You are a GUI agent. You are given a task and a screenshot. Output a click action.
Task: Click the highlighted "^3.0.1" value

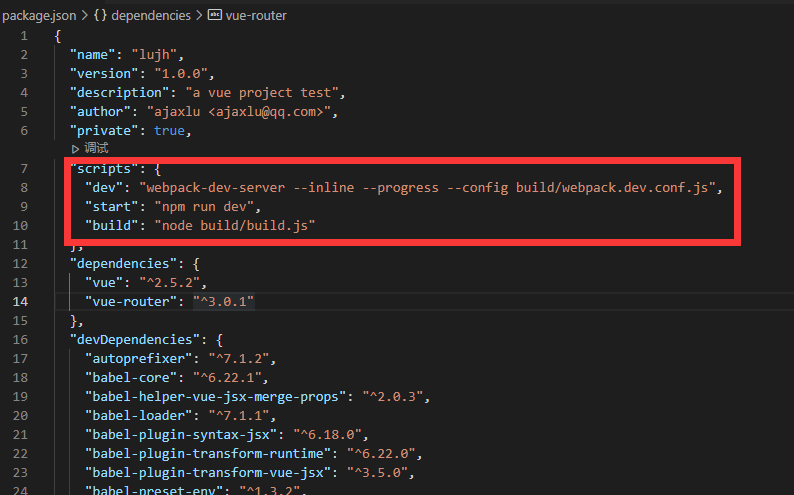tap(223, 302)
